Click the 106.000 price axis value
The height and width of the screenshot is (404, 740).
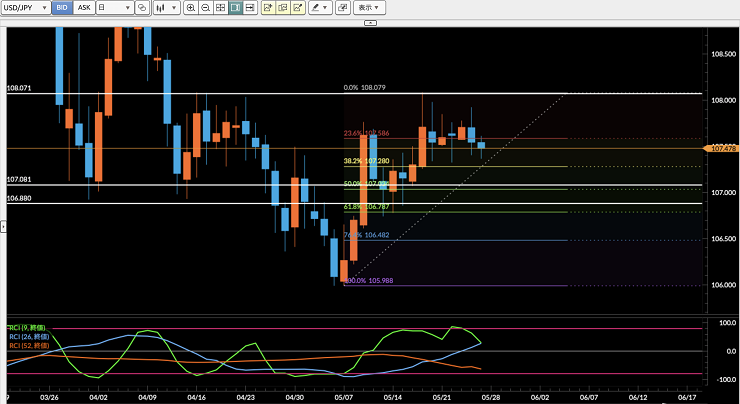point(723,285)
